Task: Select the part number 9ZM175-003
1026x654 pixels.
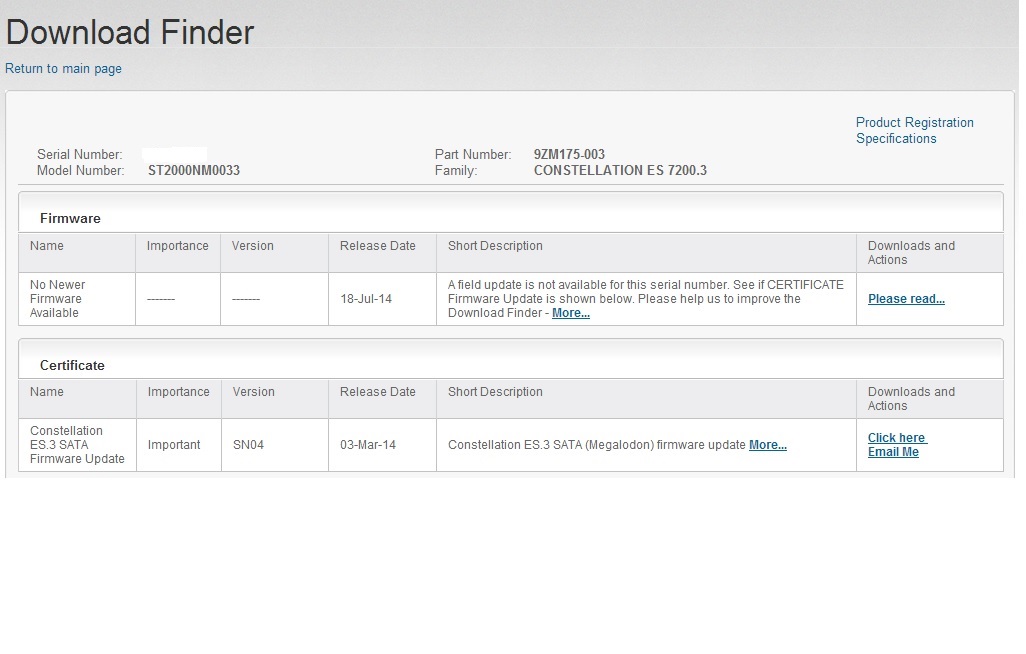Action: coord(569,154)
